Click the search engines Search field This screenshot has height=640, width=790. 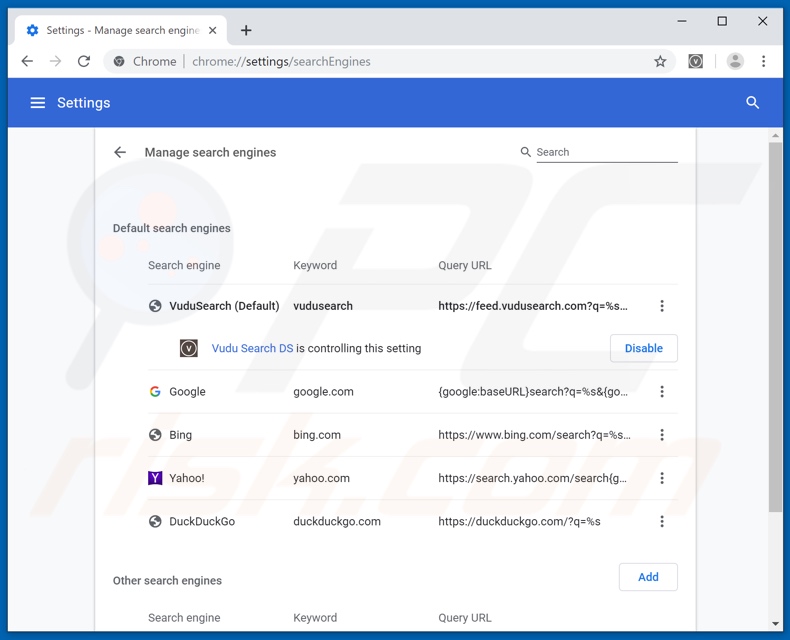(x=607, y=152)
